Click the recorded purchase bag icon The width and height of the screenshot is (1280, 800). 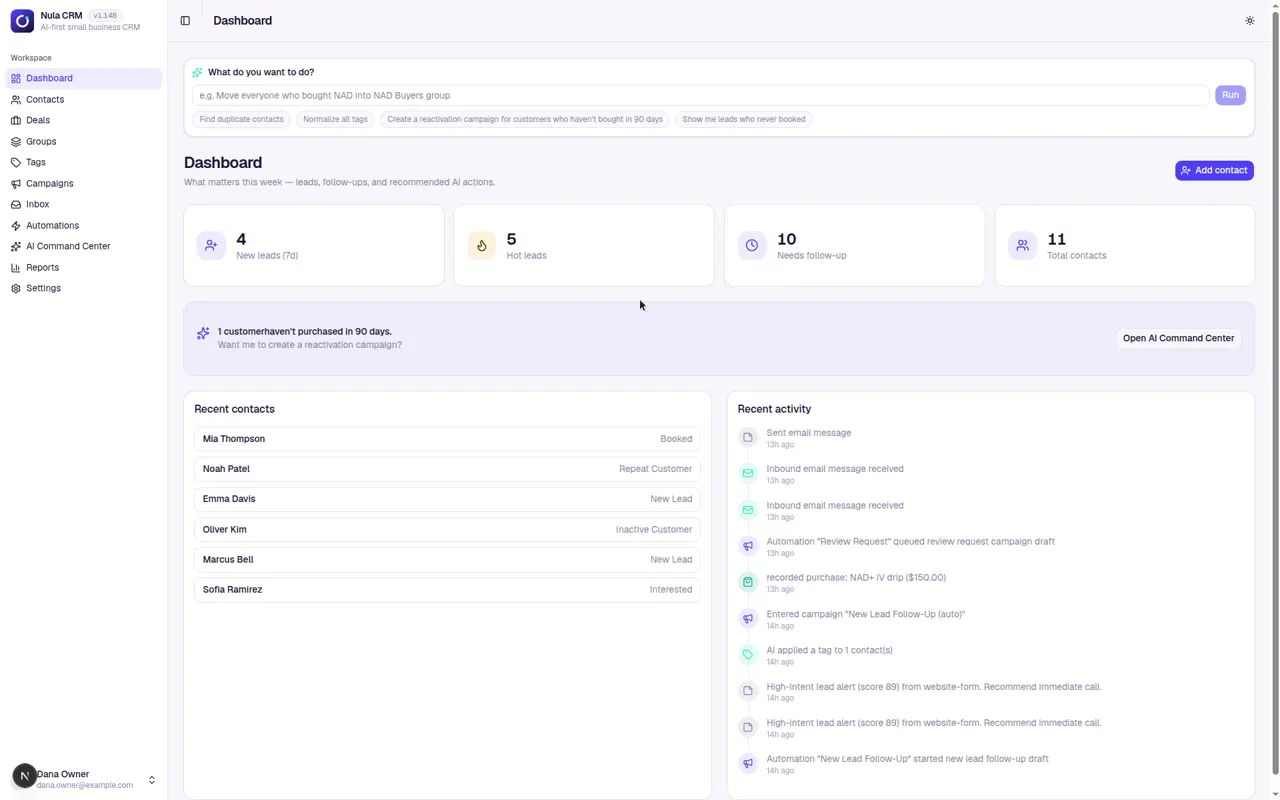748,582
